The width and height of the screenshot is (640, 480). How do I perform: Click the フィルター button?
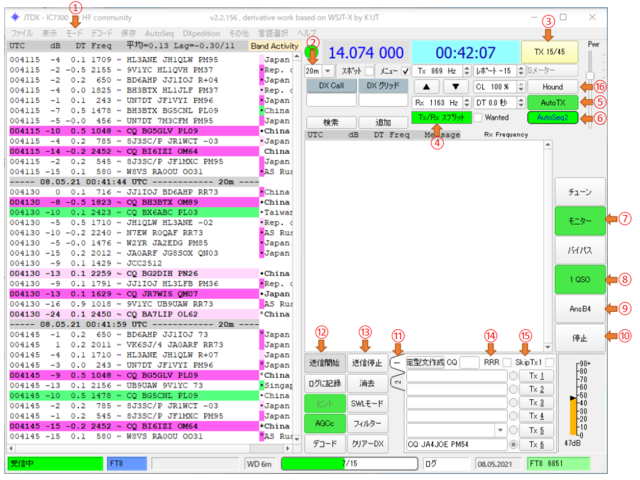[367, 424]
